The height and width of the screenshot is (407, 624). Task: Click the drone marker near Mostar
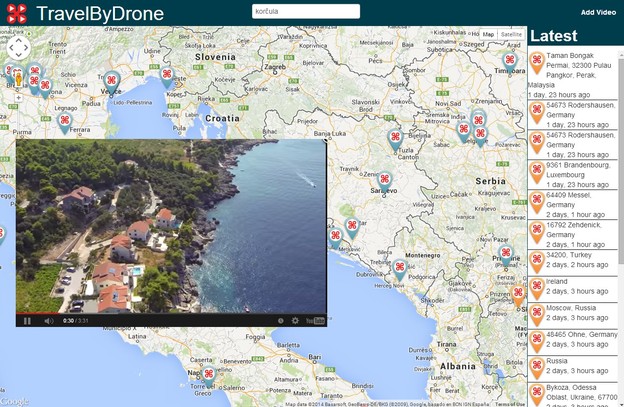[x=352, y=228]
